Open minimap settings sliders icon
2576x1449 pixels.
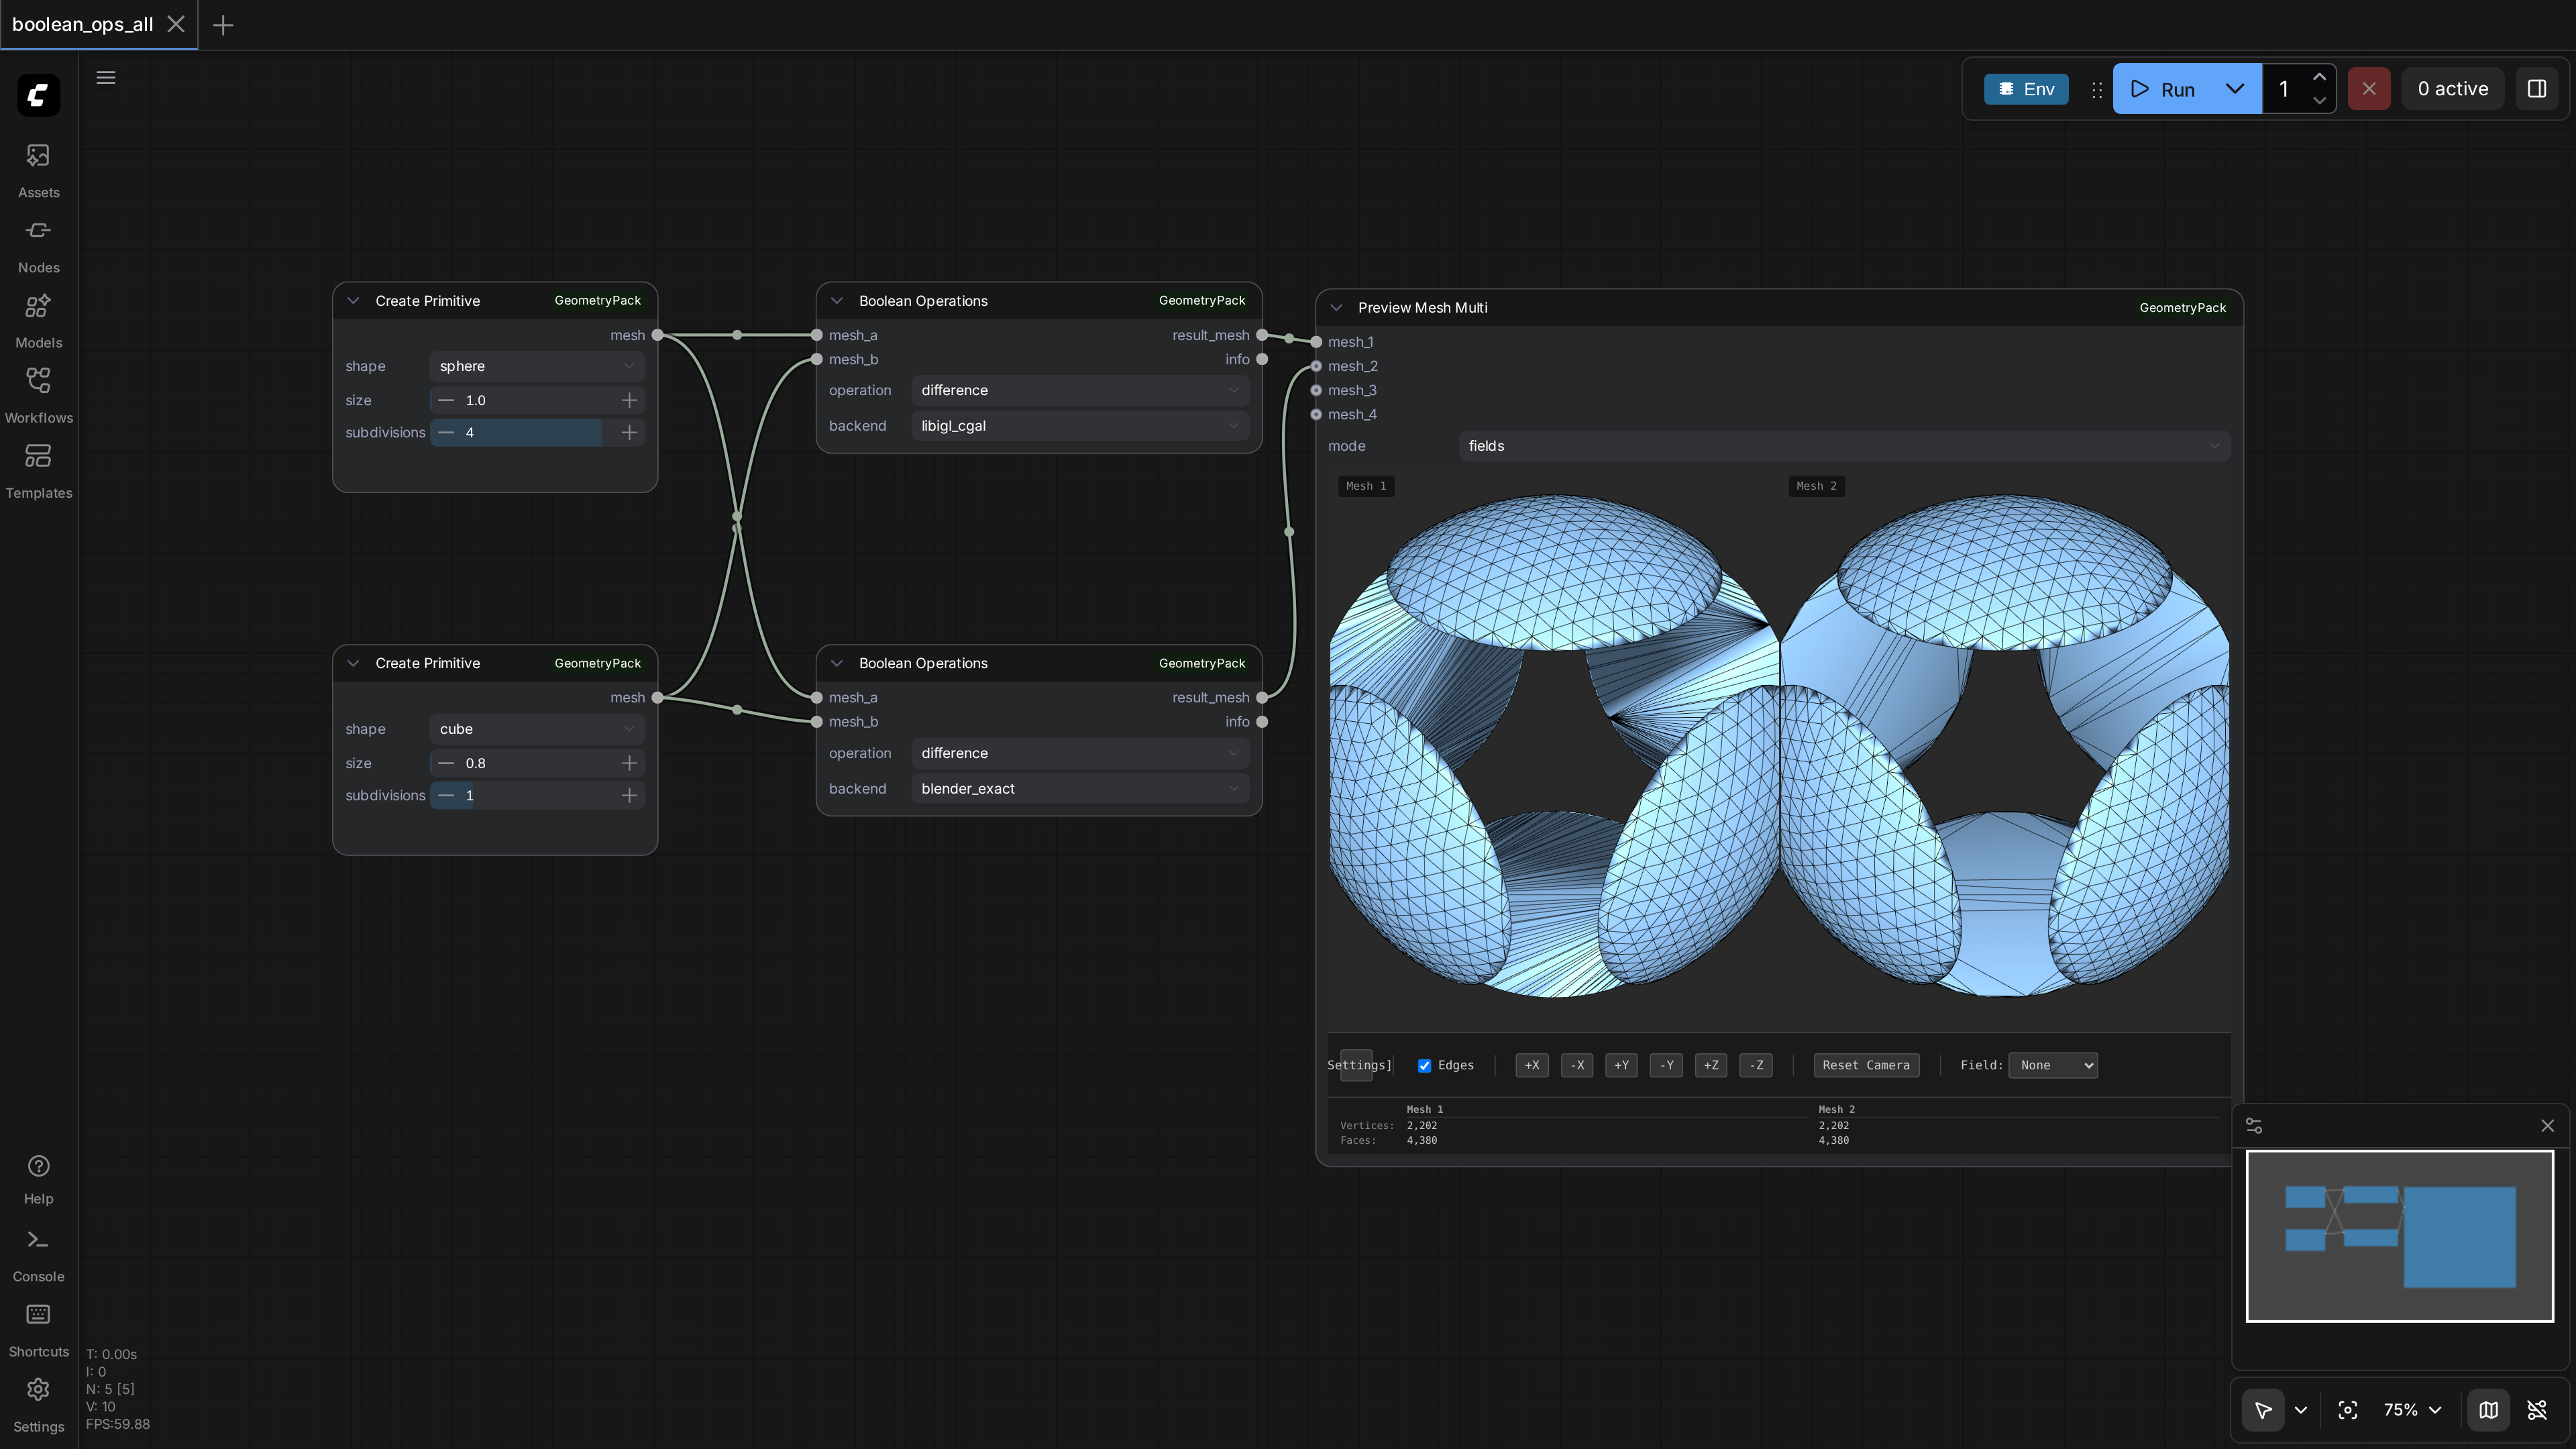pos(2254,1126)
